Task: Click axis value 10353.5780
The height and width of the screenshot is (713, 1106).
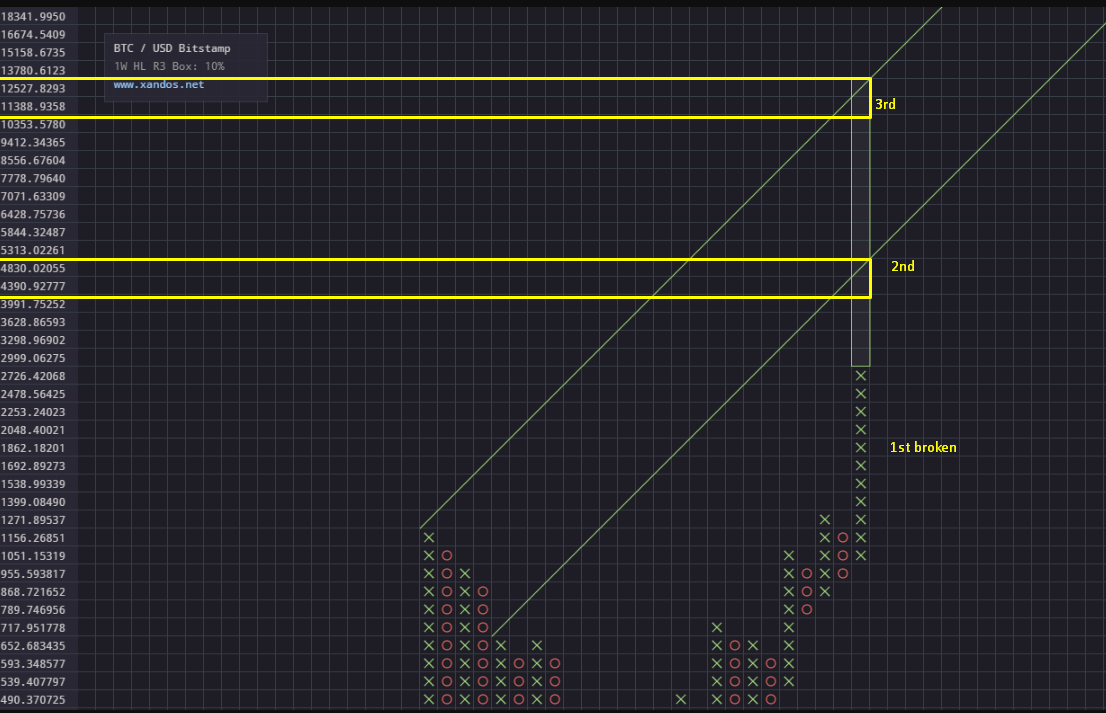Action: [33, 124]
